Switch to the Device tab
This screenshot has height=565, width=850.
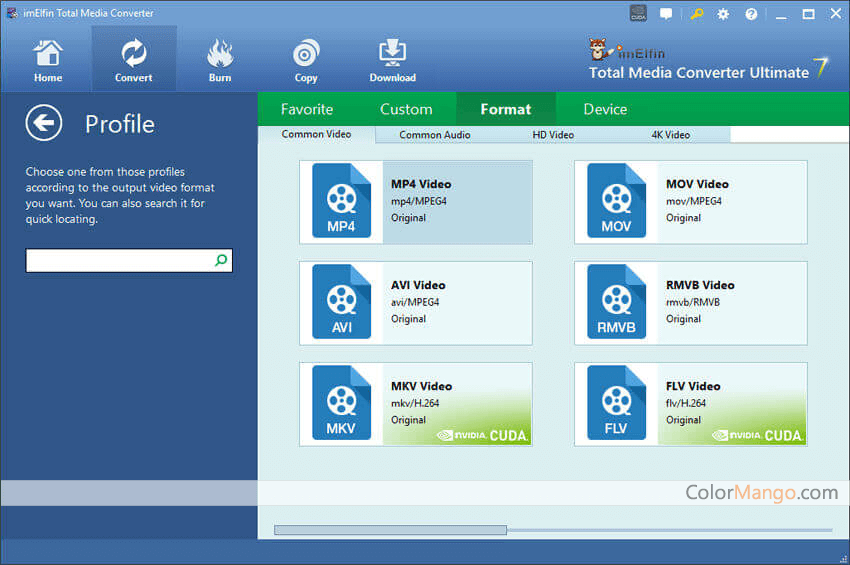click(605, 109)
